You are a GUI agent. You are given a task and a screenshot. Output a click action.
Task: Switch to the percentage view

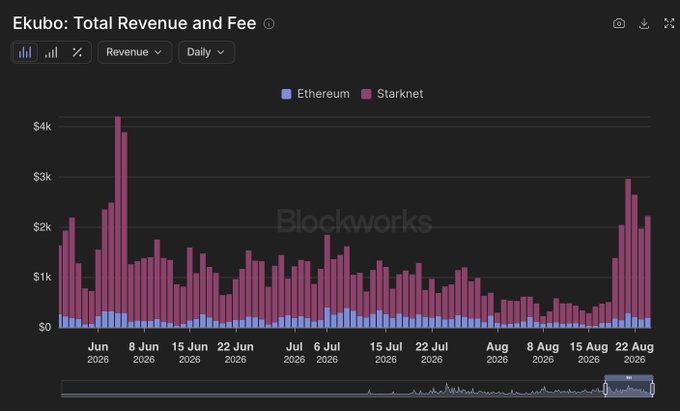point(77,52)
